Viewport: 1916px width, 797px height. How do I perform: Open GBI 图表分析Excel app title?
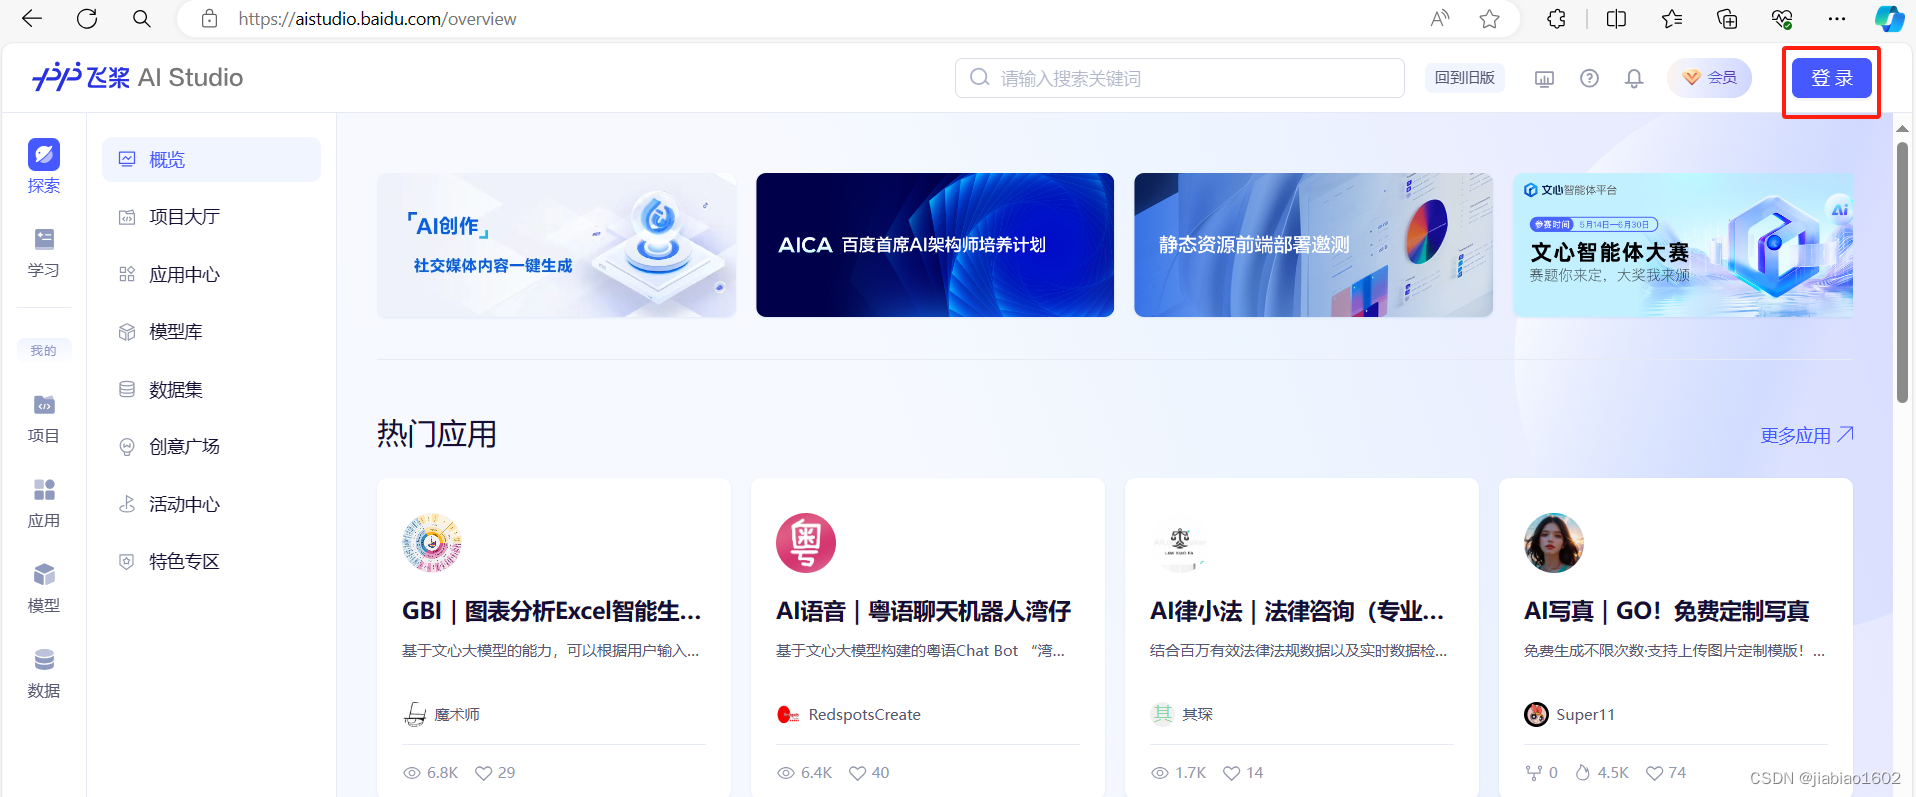(x=552, y=611)
